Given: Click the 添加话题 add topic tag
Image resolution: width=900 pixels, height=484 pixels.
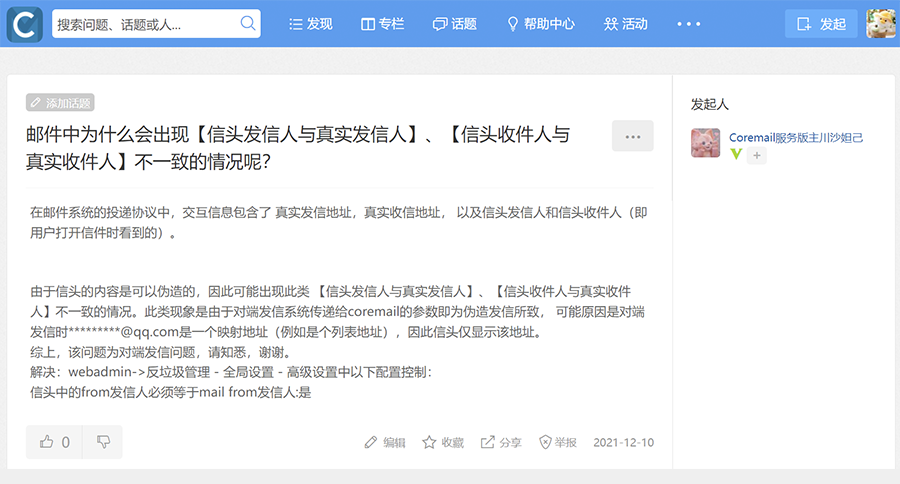Looking at the screenshot, I should (60, 102).
